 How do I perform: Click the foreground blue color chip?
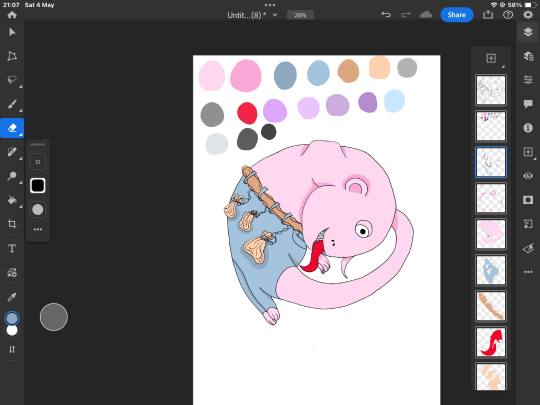pos(12,318)
